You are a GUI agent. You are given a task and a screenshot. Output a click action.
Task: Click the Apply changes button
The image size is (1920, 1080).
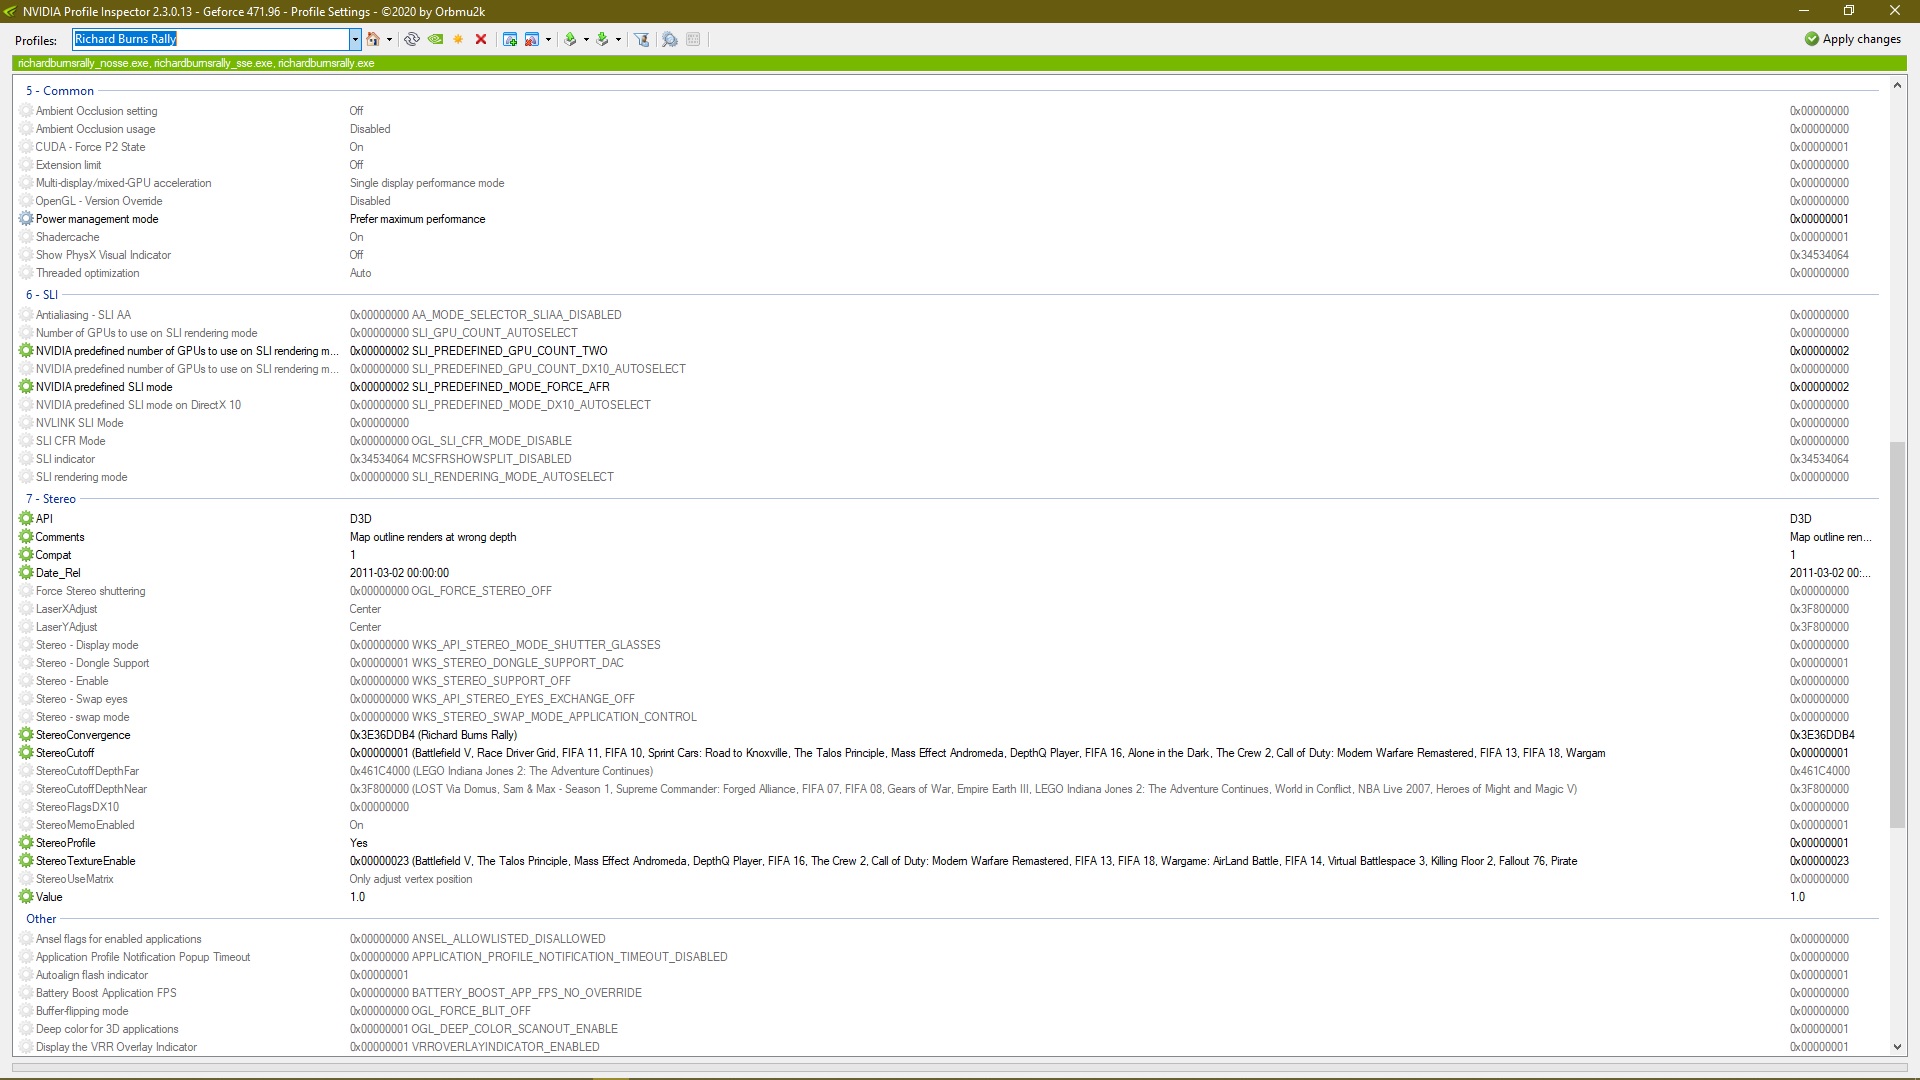pyautogui.click(x=1852, y=39)
